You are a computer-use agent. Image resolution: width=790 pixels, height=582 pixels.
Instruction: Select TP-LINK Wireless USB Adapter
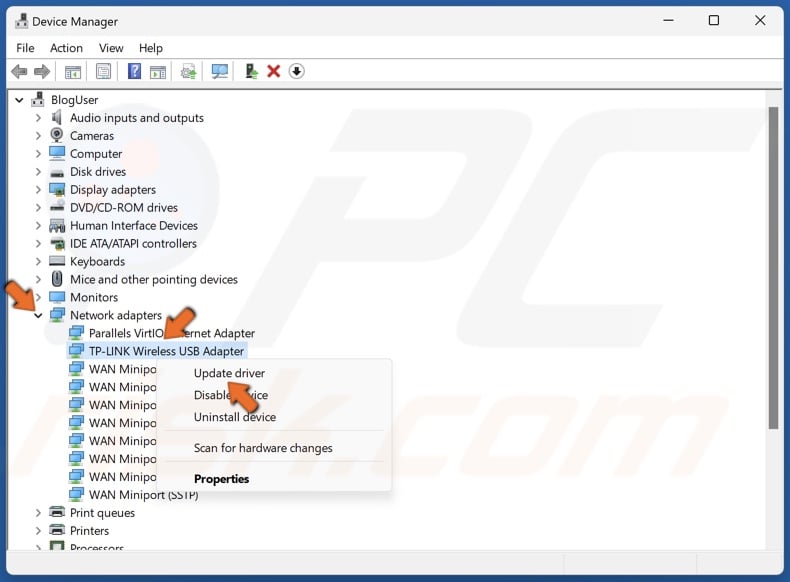coord(166,351)
